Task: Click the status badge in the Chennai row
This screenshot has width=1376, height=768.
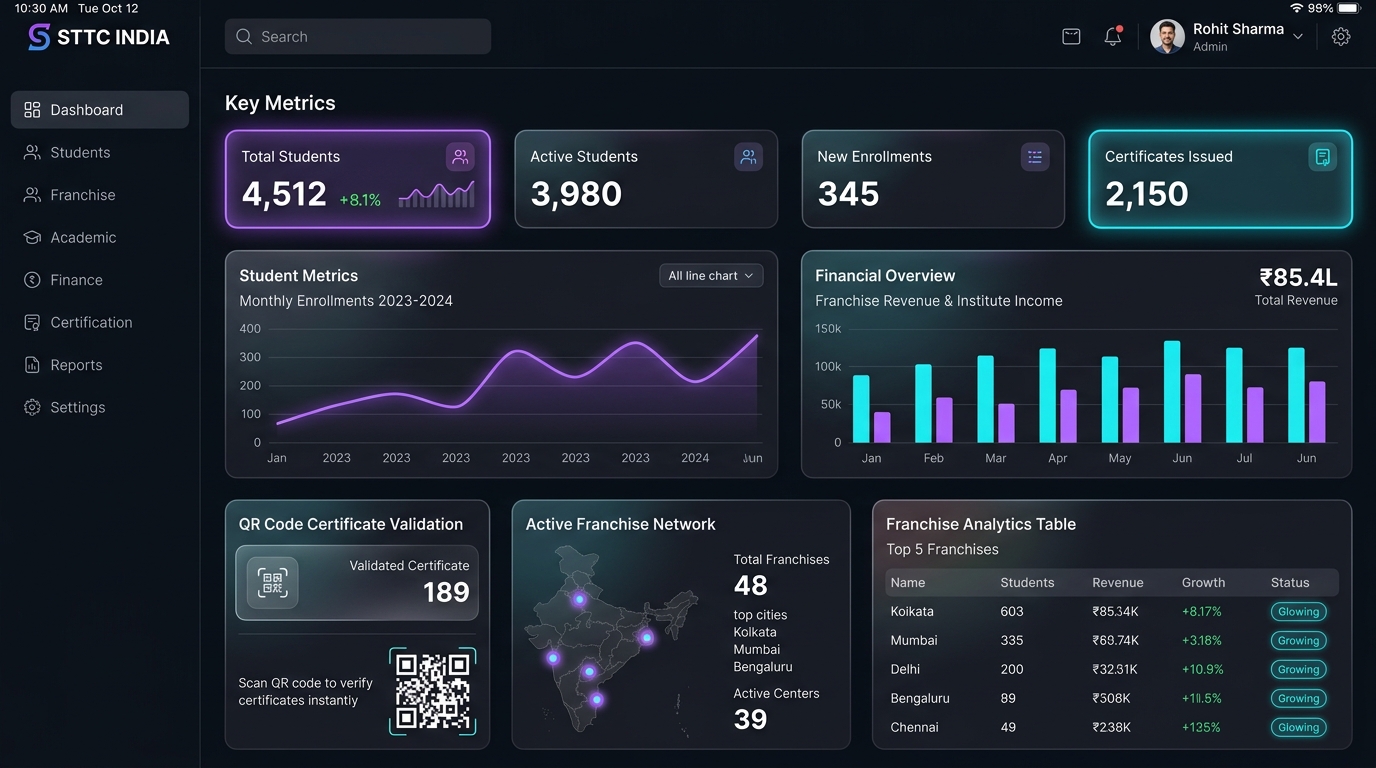Action: point(1298,728)
